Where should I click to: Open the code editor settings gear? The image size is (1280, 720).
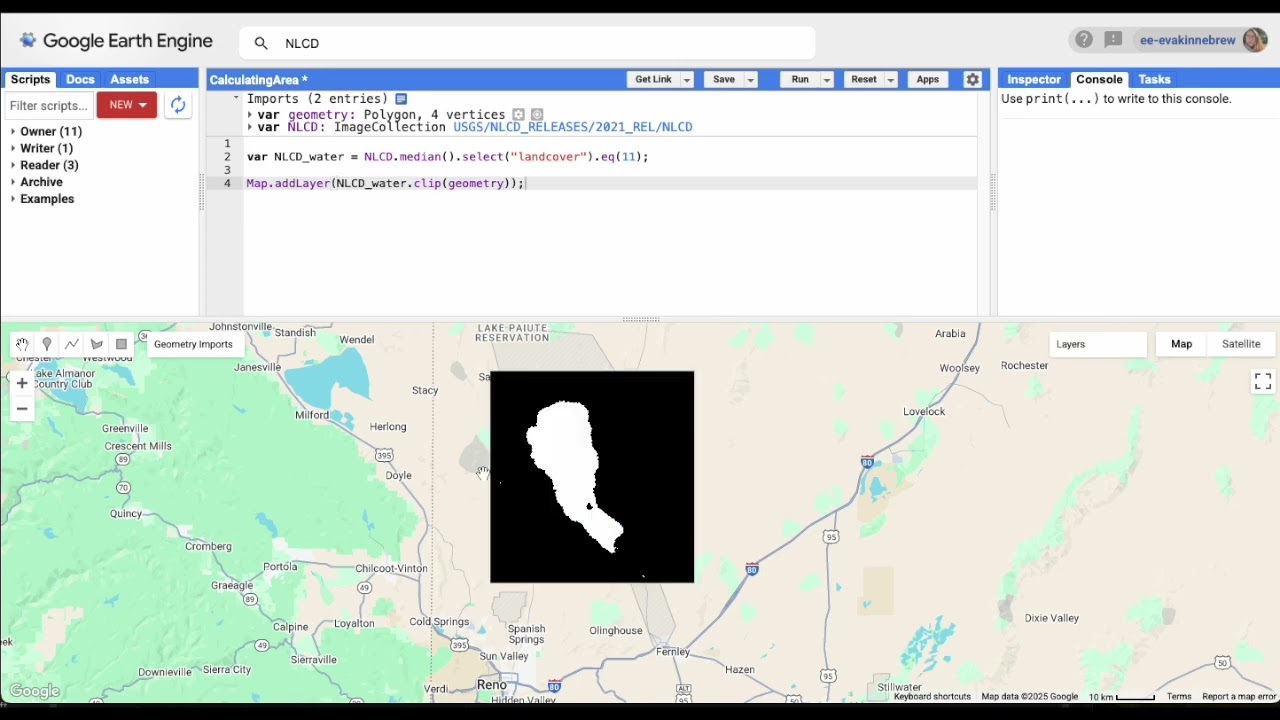972,80
